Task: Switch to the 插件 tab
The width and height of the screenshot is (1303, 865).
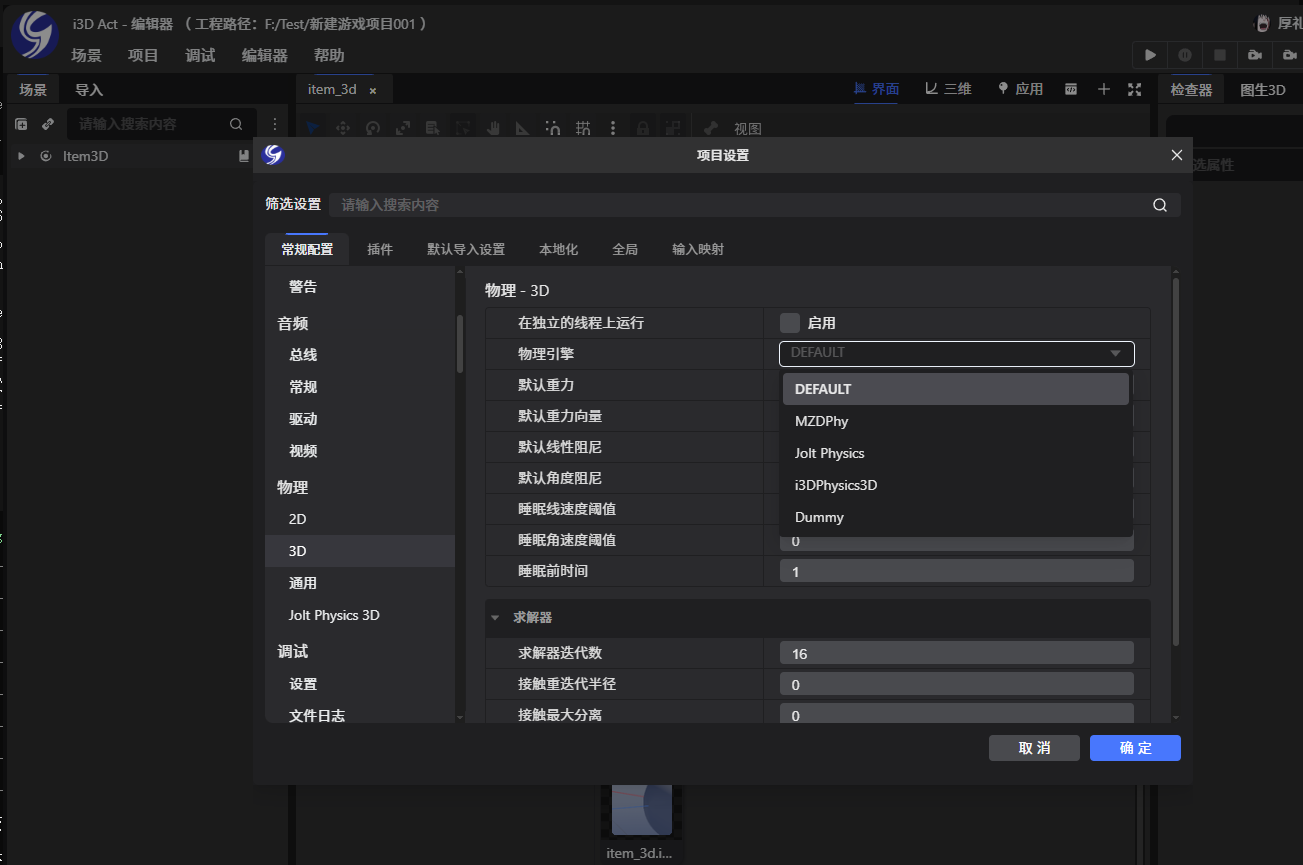Action: (x=380, y=249)
